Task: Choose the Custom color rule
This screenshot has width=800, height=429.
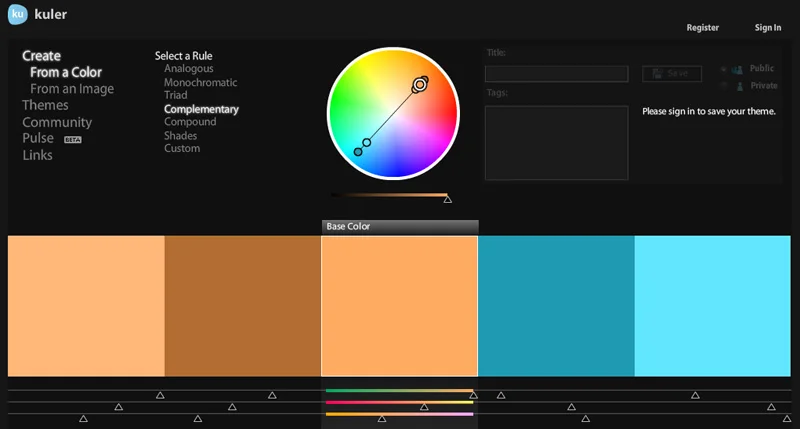Action: 182,148
